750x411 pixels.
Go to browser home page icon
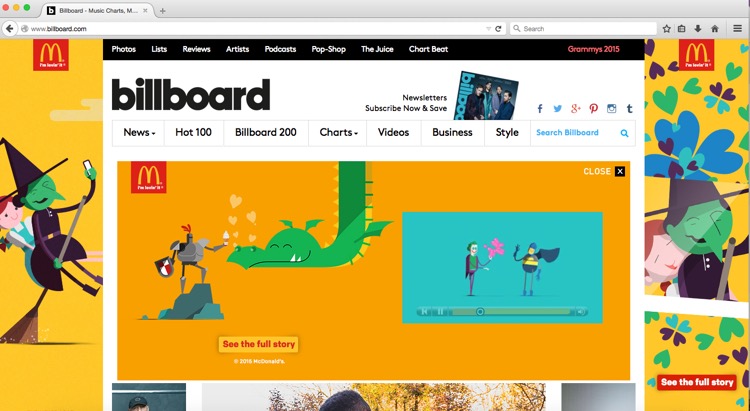(715, 29)
